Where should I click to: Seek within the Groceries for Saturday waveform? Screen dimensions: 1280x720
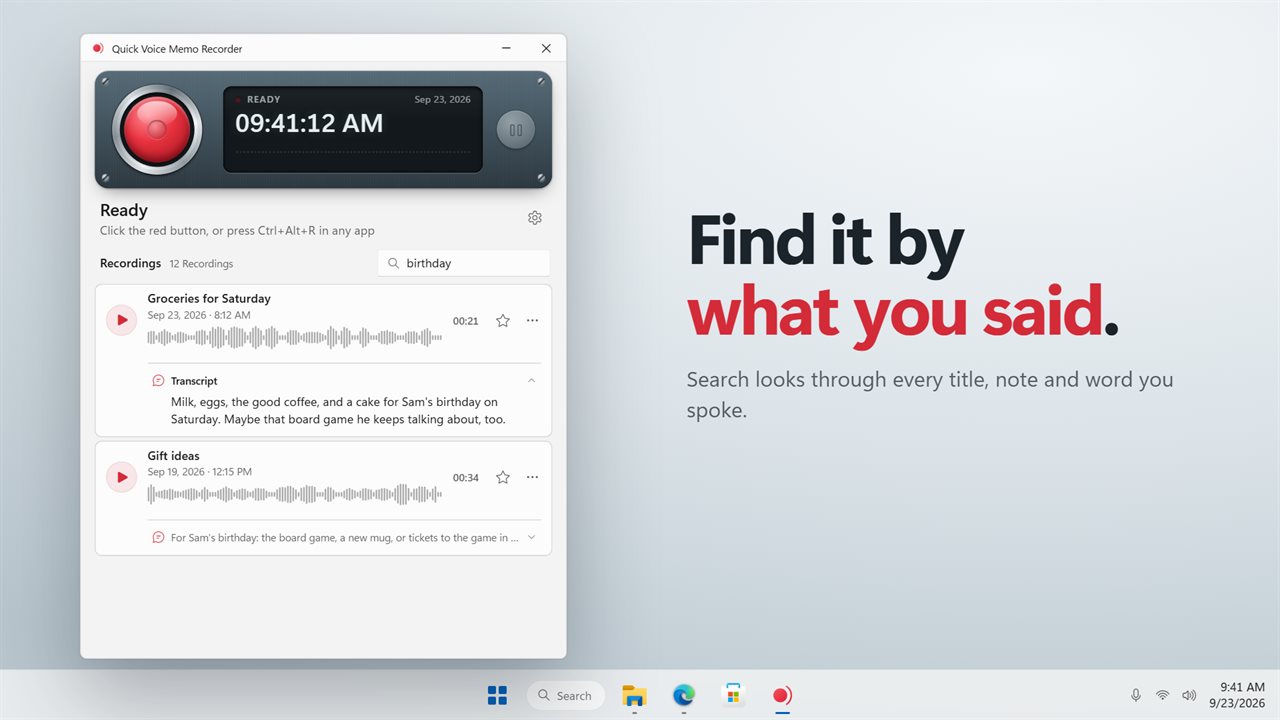(295, 337)
